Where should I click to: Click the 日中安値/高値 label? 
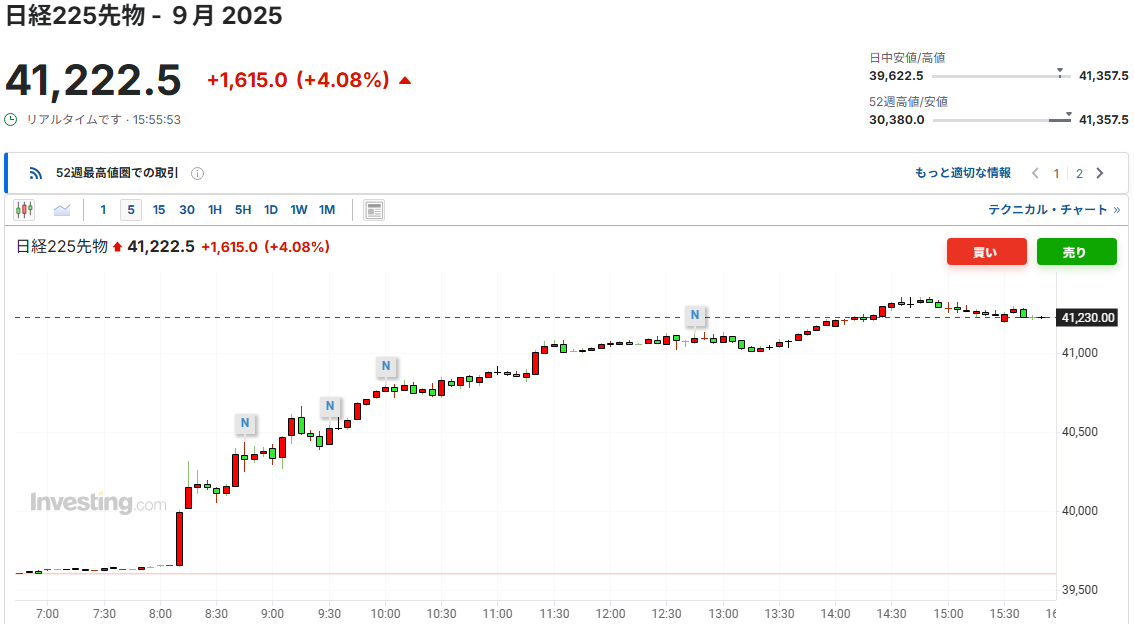[907, 58]
